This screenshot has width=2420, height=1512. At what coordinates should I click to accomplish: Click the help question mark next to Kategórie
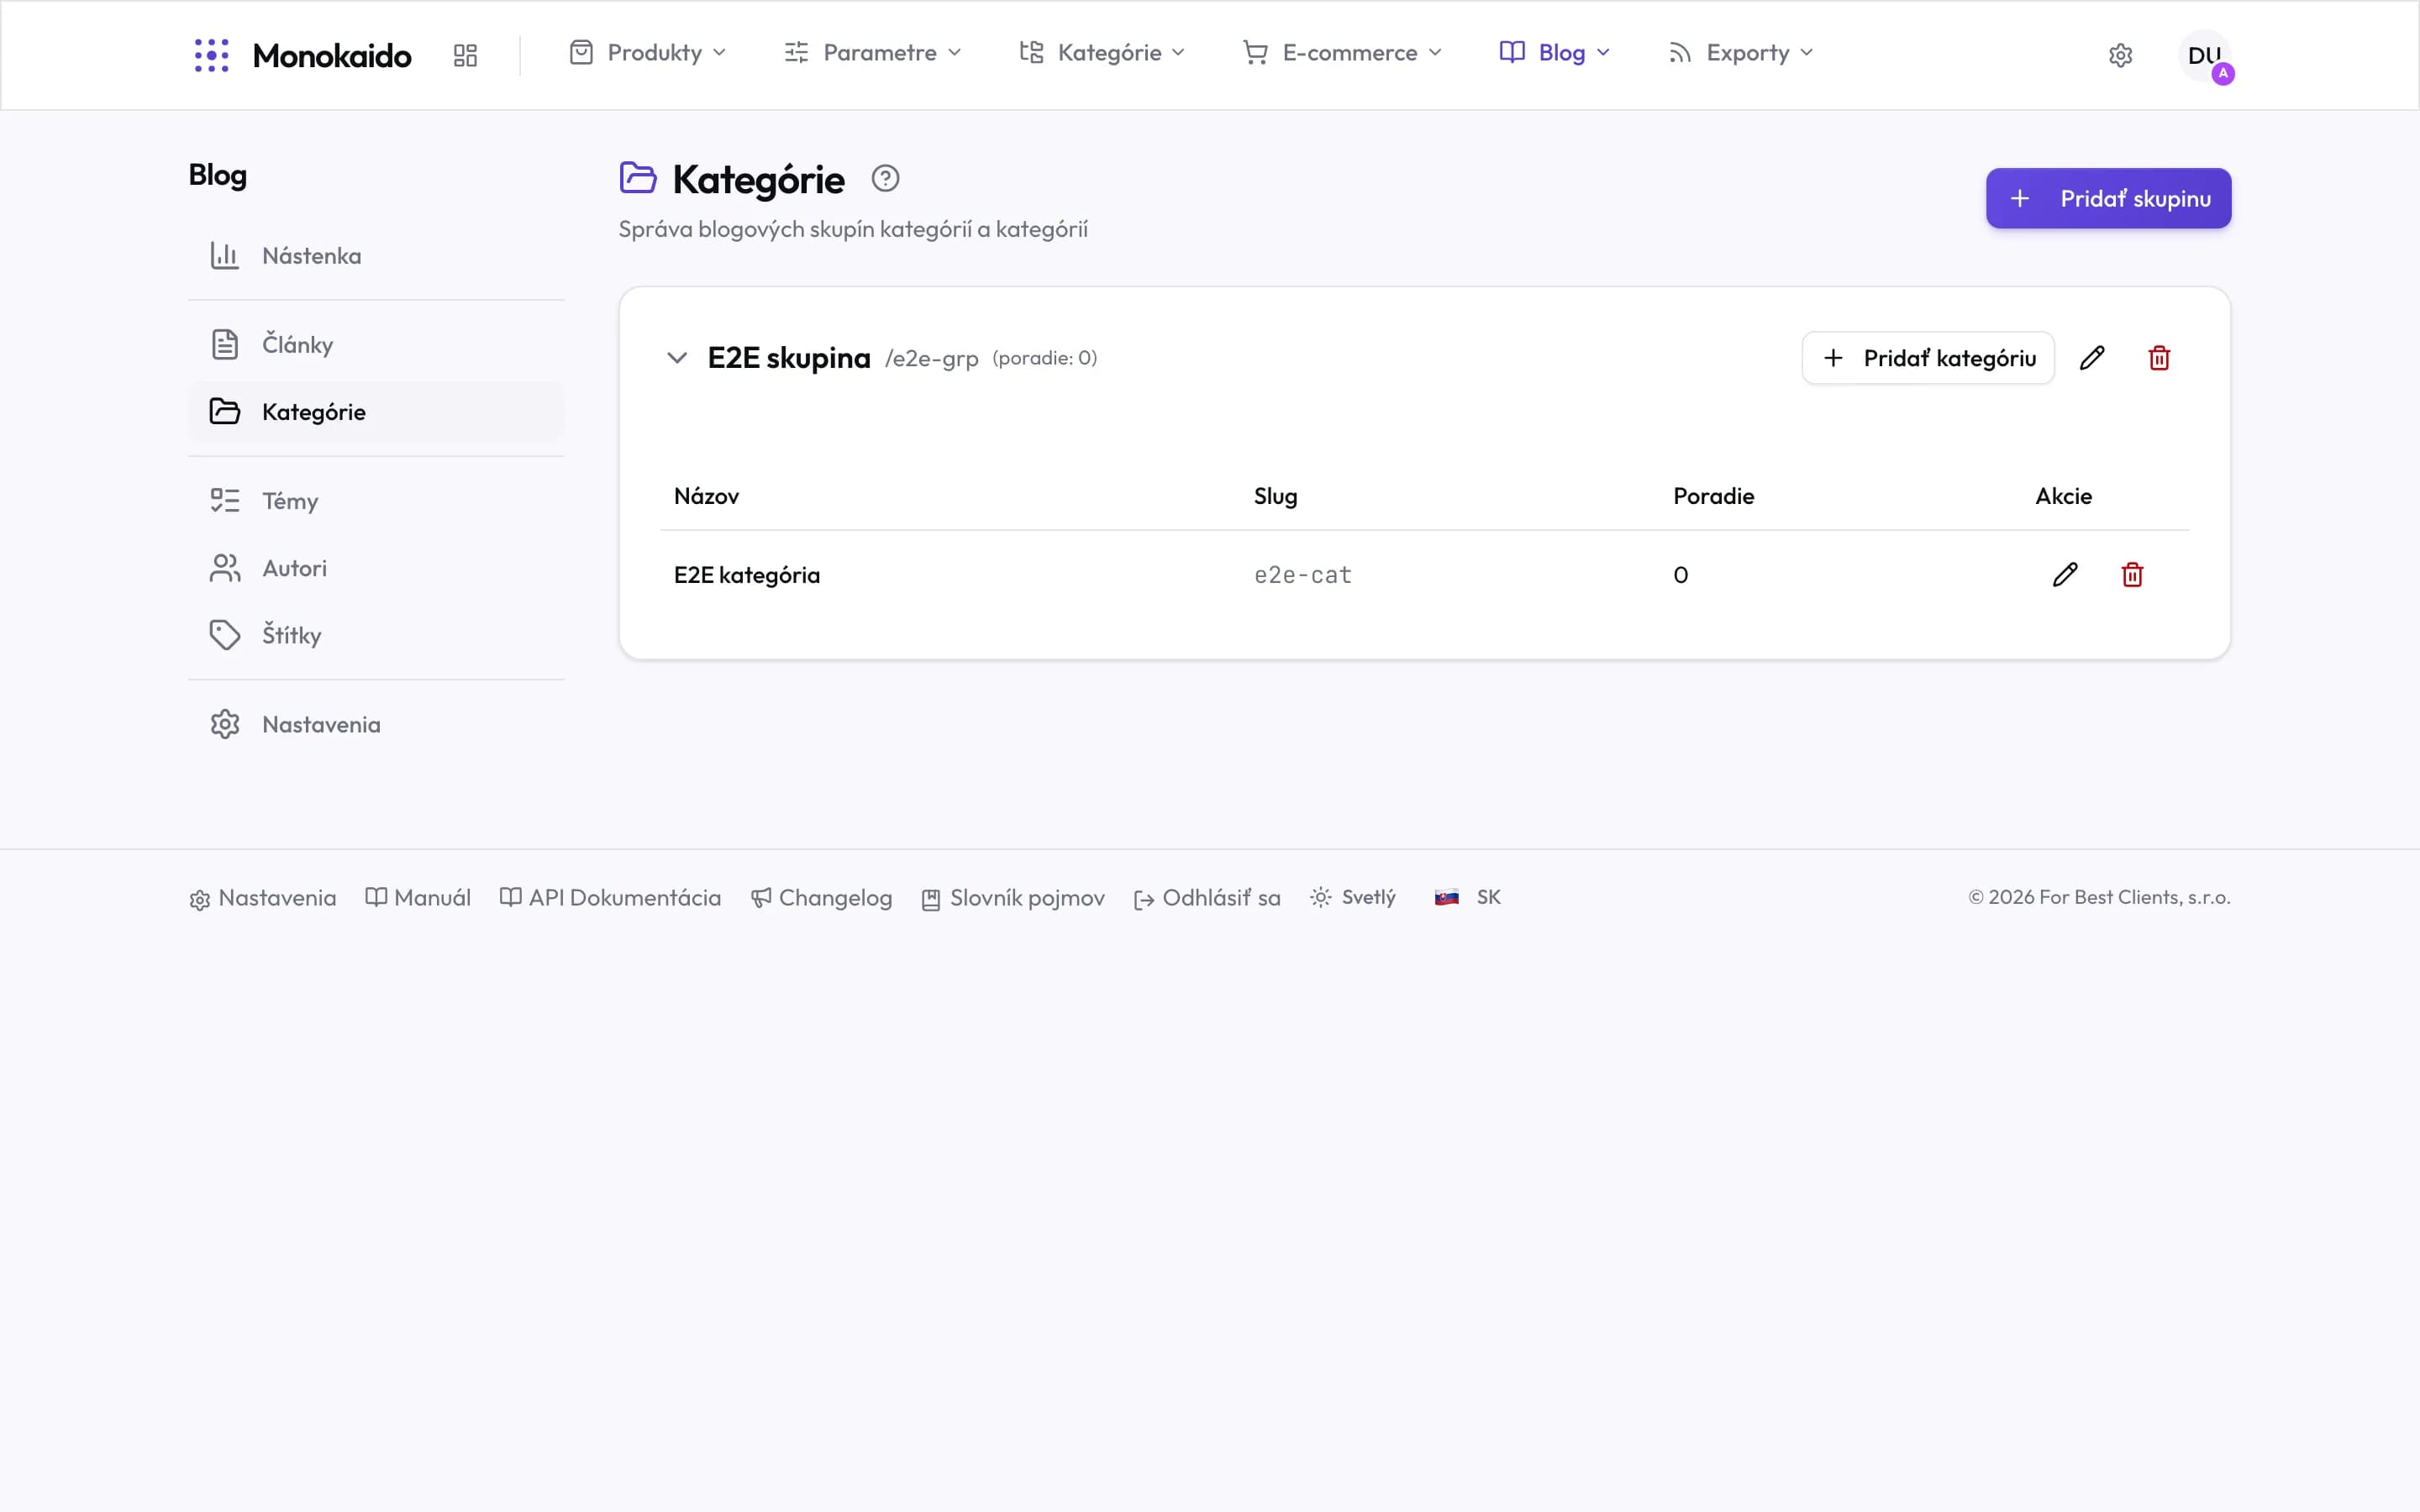[885, 179]
